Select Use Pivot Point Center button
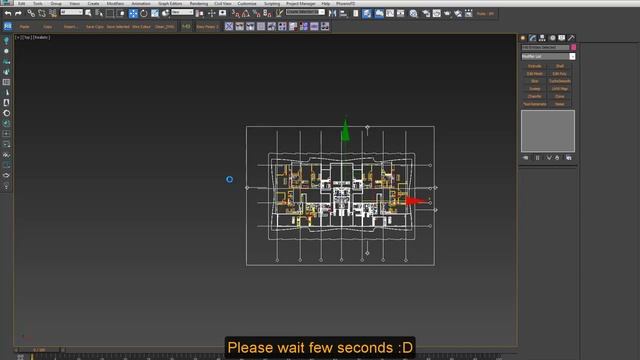Viewport: 640px width, 360px height. tap(200, 13)
